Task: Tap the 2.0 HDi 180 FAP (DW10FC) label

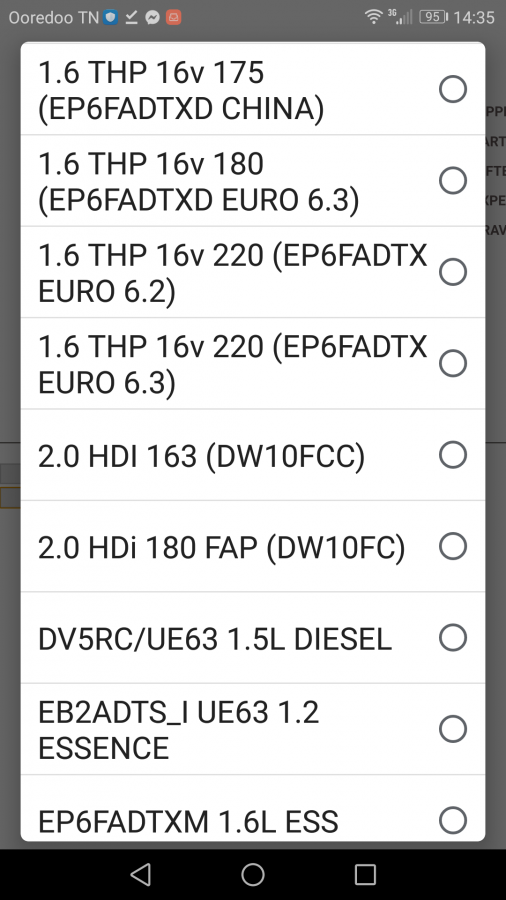Action: [221, 547]
